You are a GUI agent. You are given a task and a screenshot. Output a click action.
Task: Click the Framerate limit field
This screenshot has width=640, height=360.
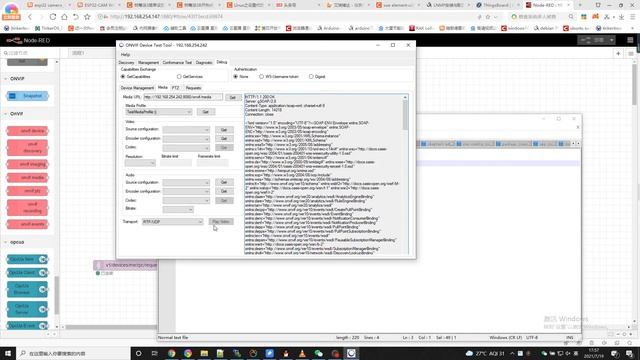213,163
